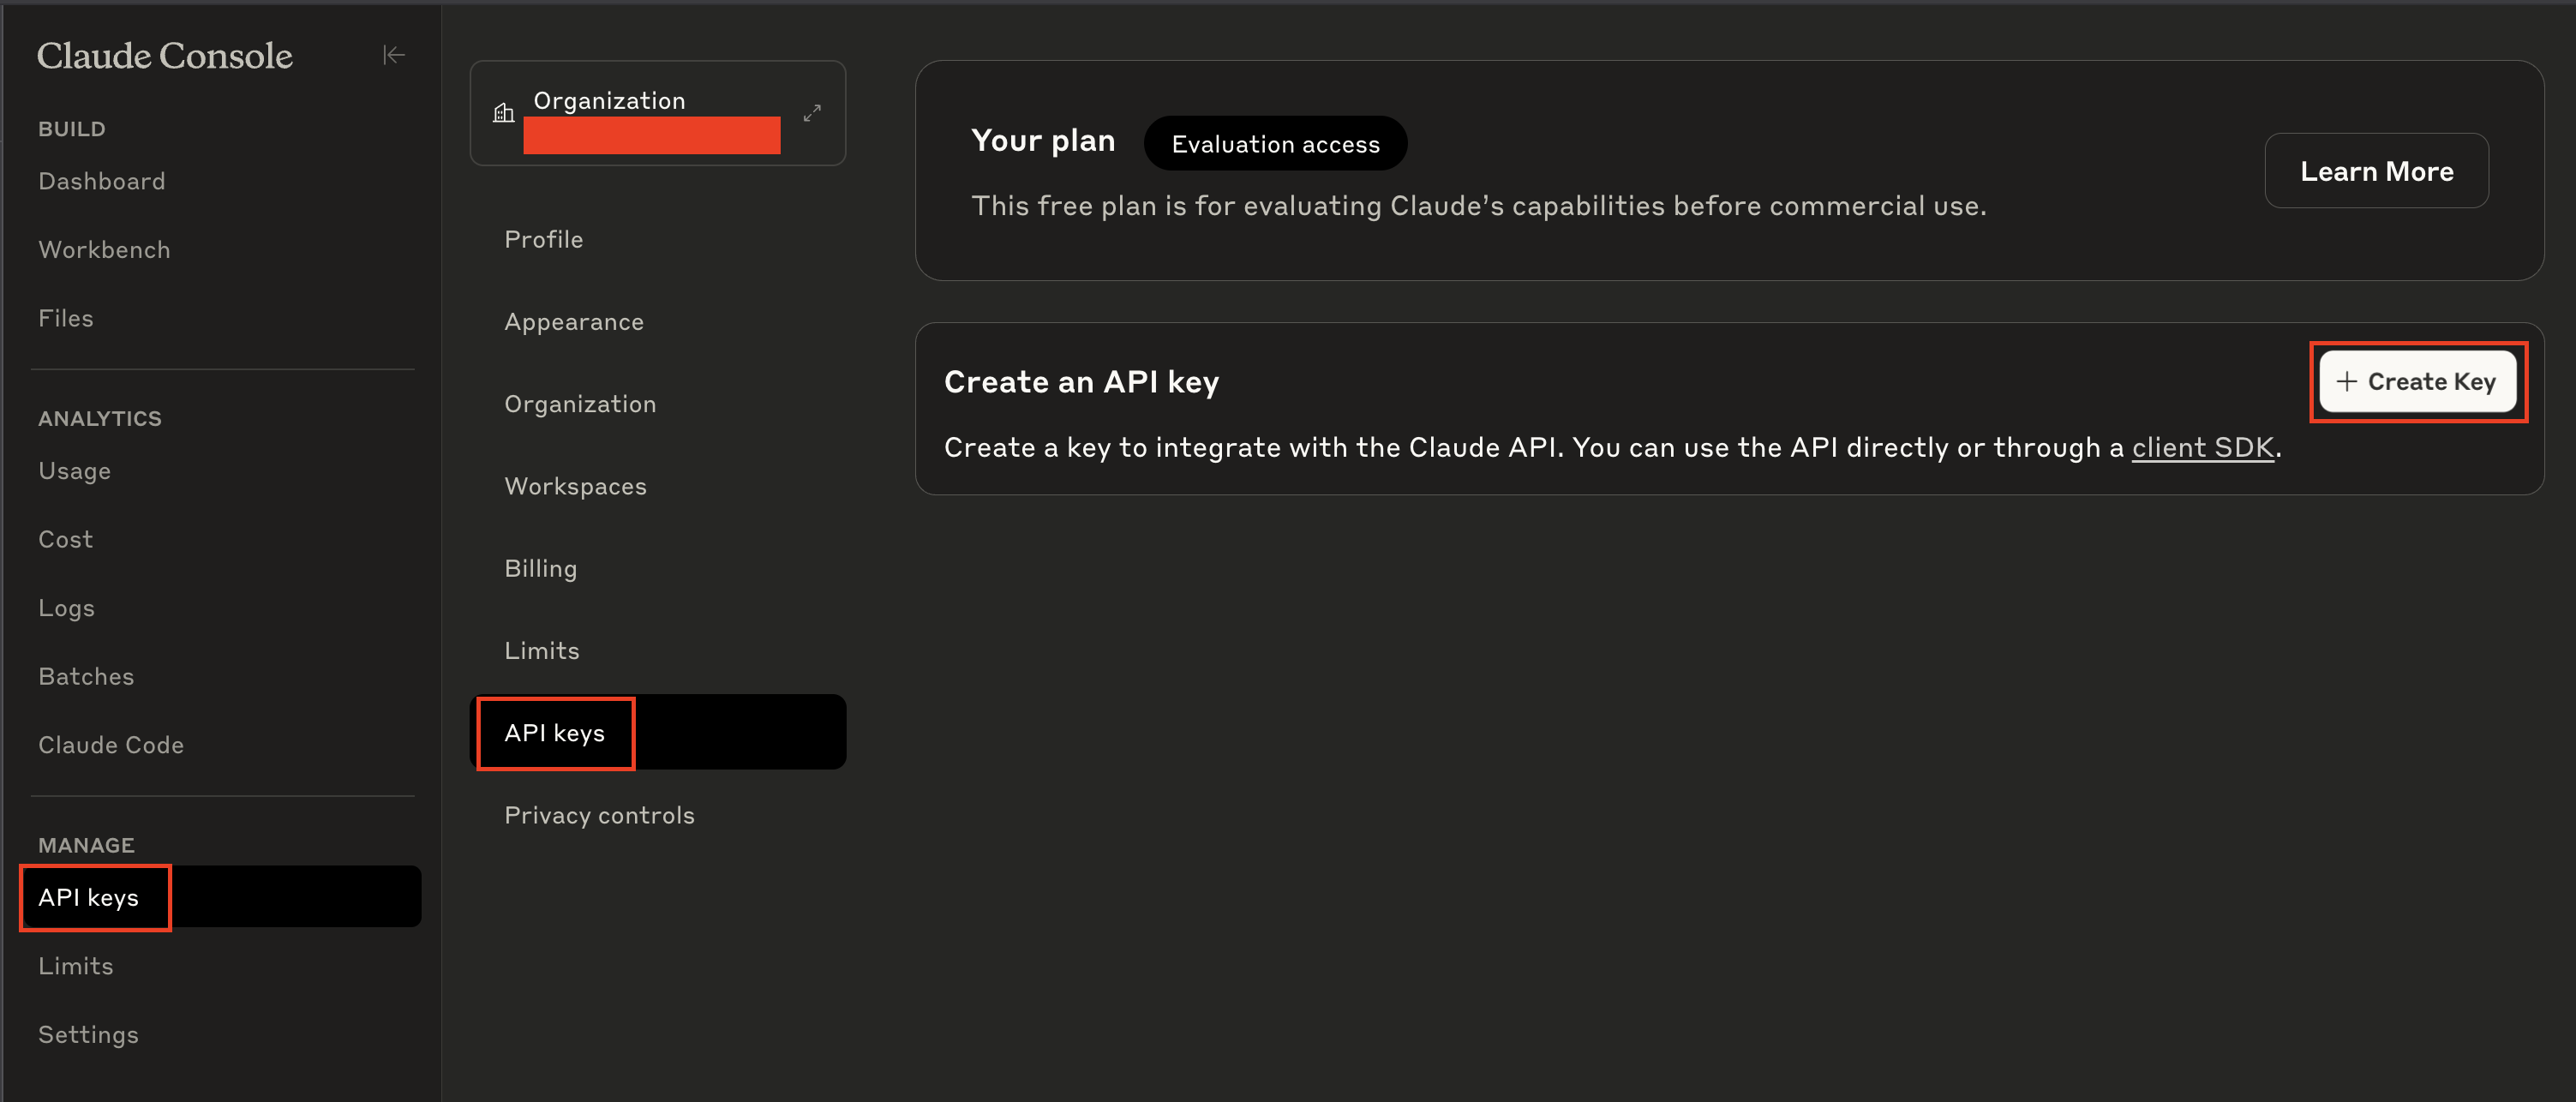Go to Workspaces settings

tap(576, 486)
